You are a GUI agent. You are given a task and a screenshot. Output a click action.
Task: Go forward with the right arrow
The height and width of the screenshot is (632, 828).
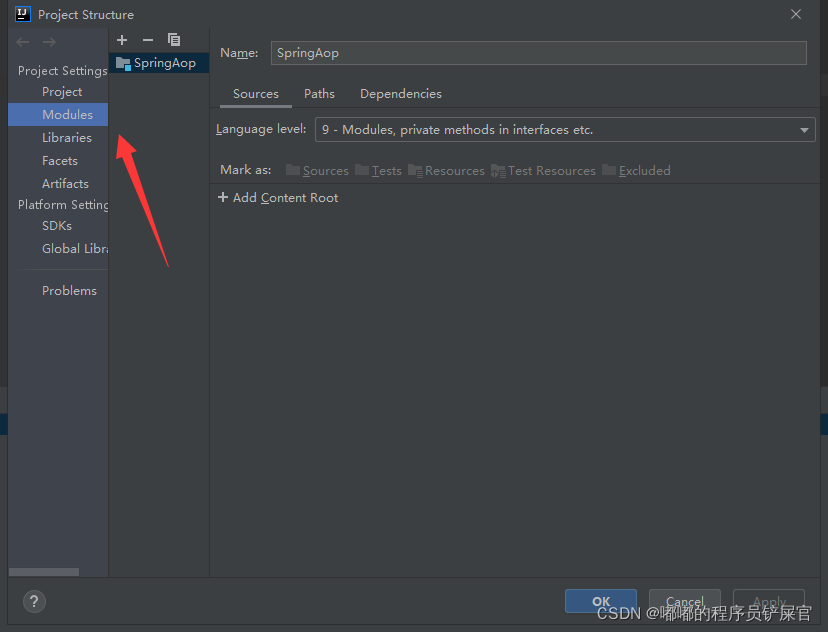pyautogui.click(x=49, y=42)
